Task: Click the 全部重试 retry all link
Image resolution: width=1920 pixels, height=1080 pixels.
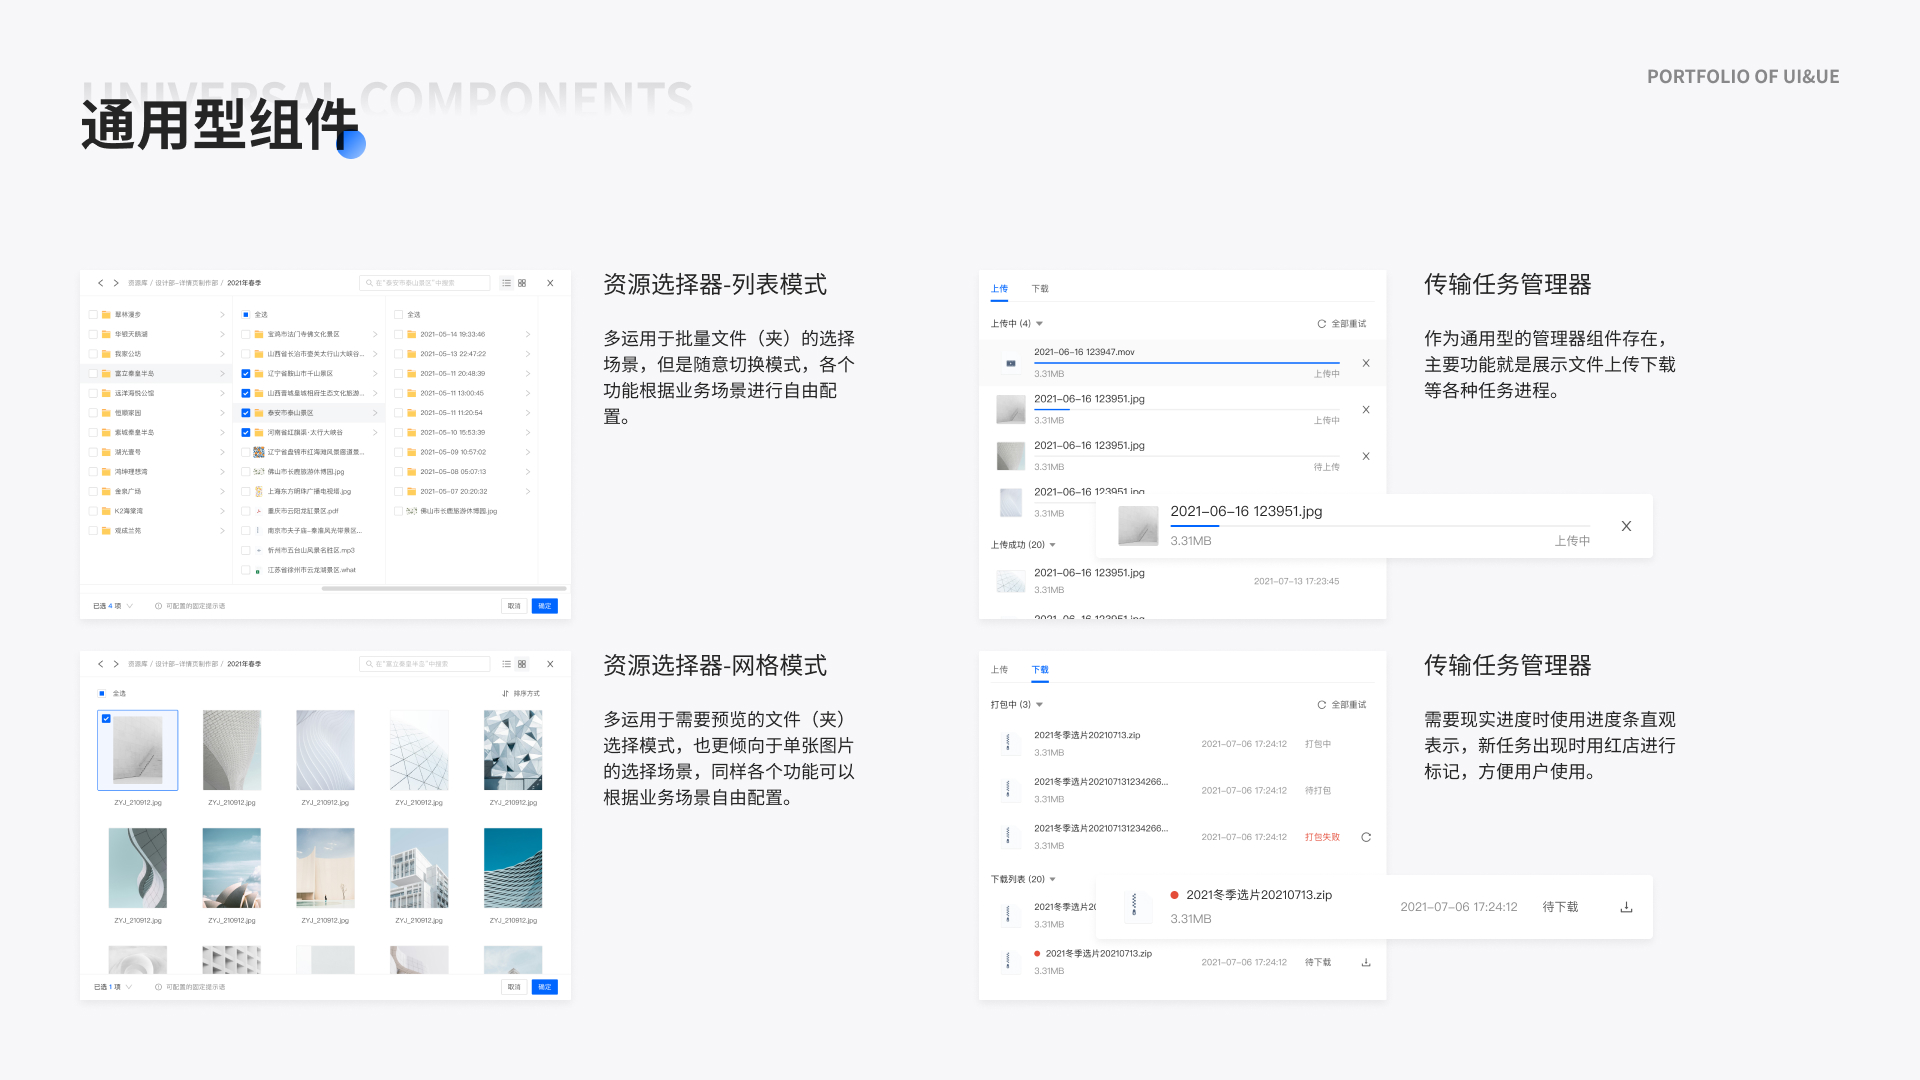Action: click(x=1344, y=323)
